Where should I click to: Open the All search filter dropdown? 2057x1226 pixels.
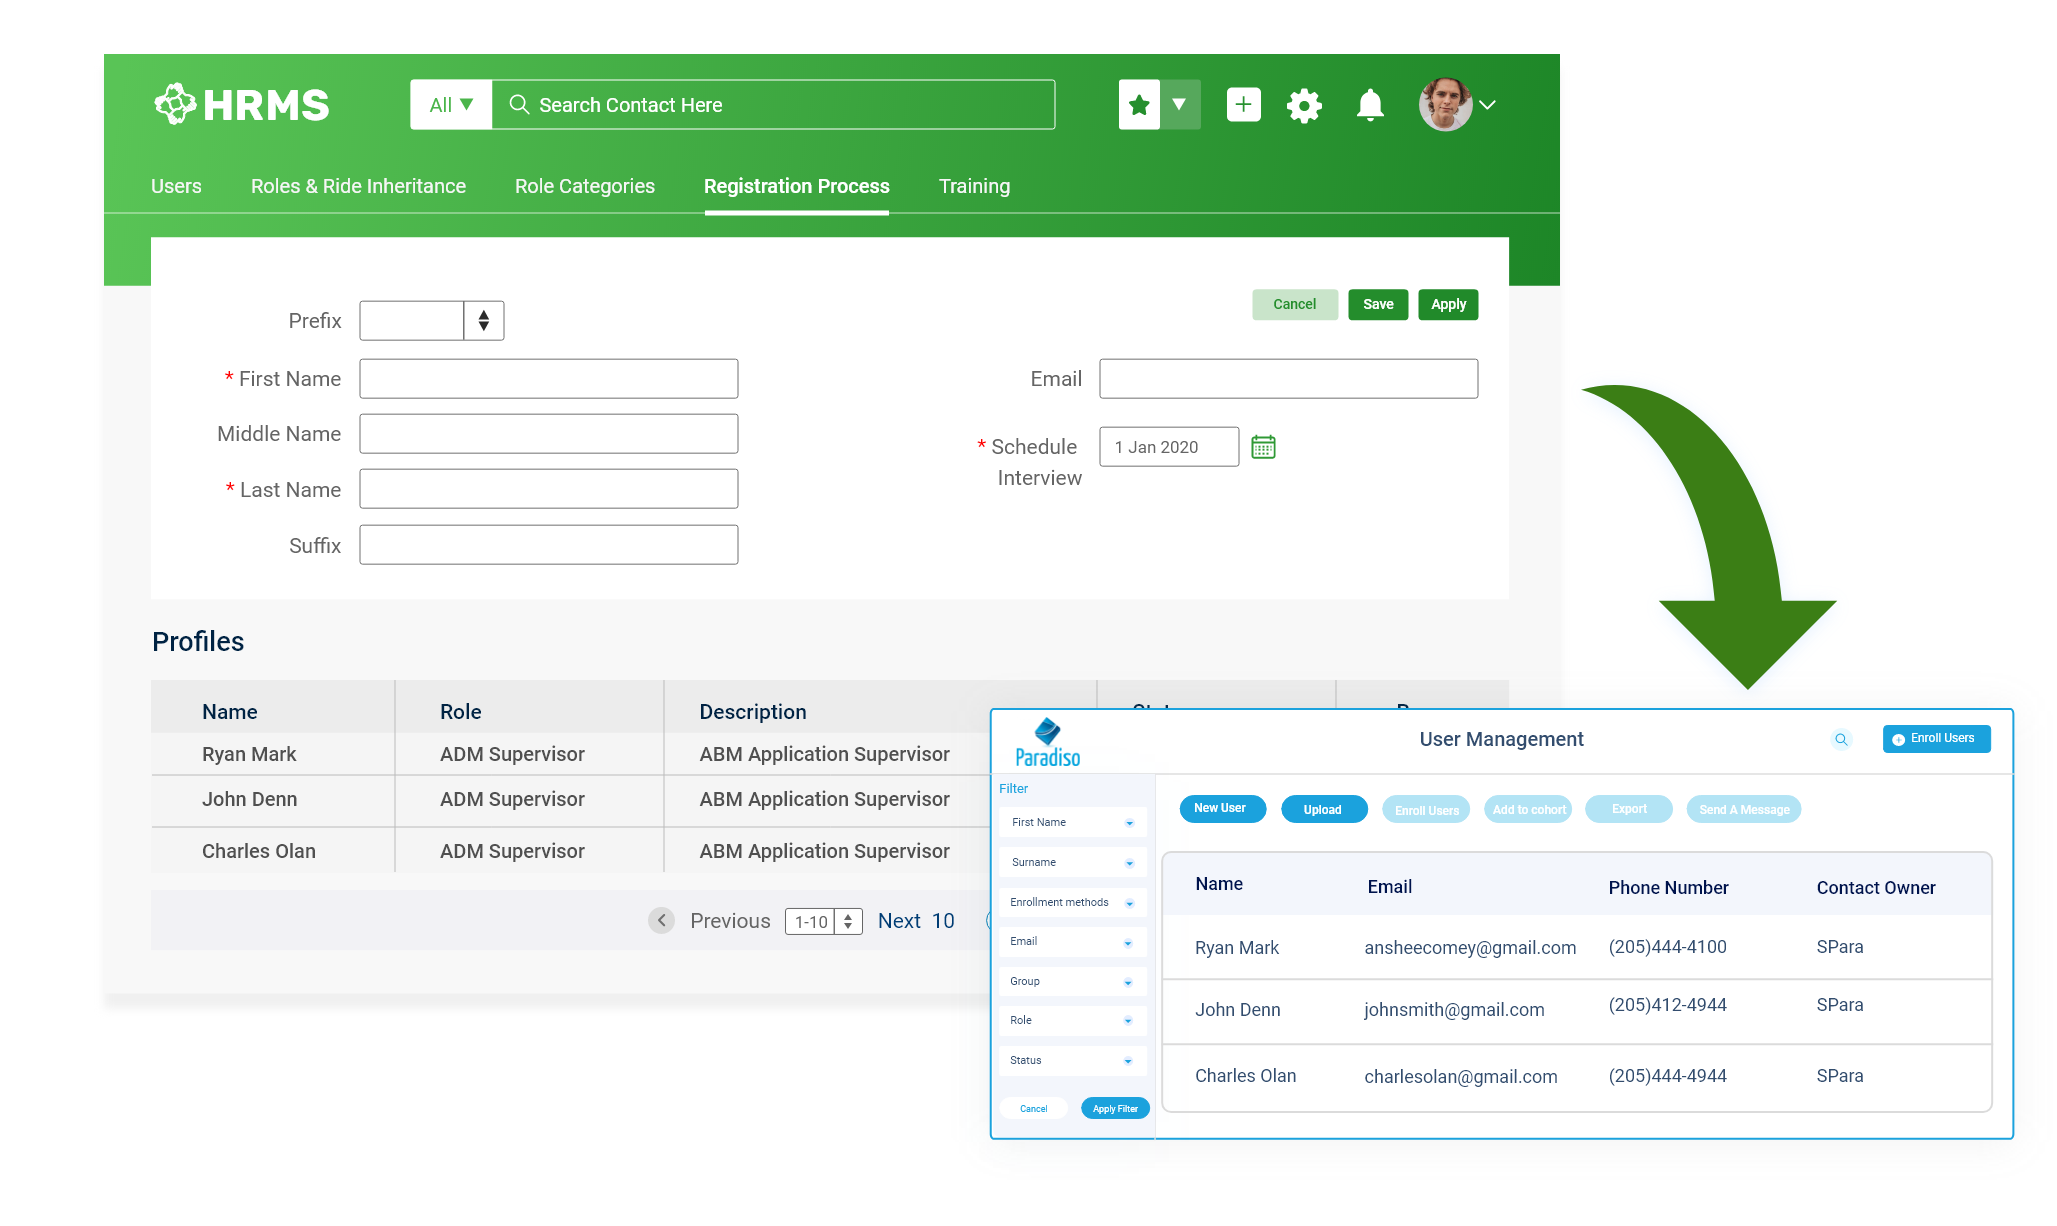(x=451, y=105)
